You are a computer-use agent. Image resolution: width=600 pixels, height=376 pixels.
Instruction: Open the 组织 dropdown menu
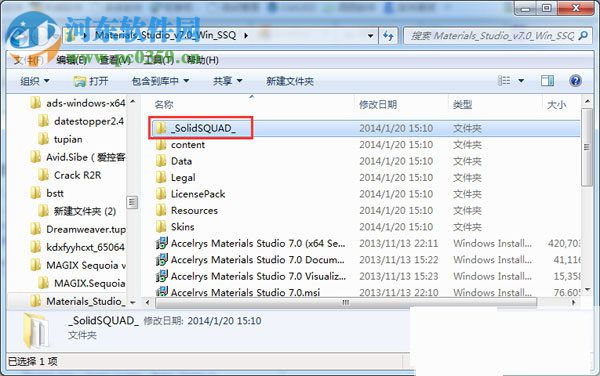[x=34, y=81]
